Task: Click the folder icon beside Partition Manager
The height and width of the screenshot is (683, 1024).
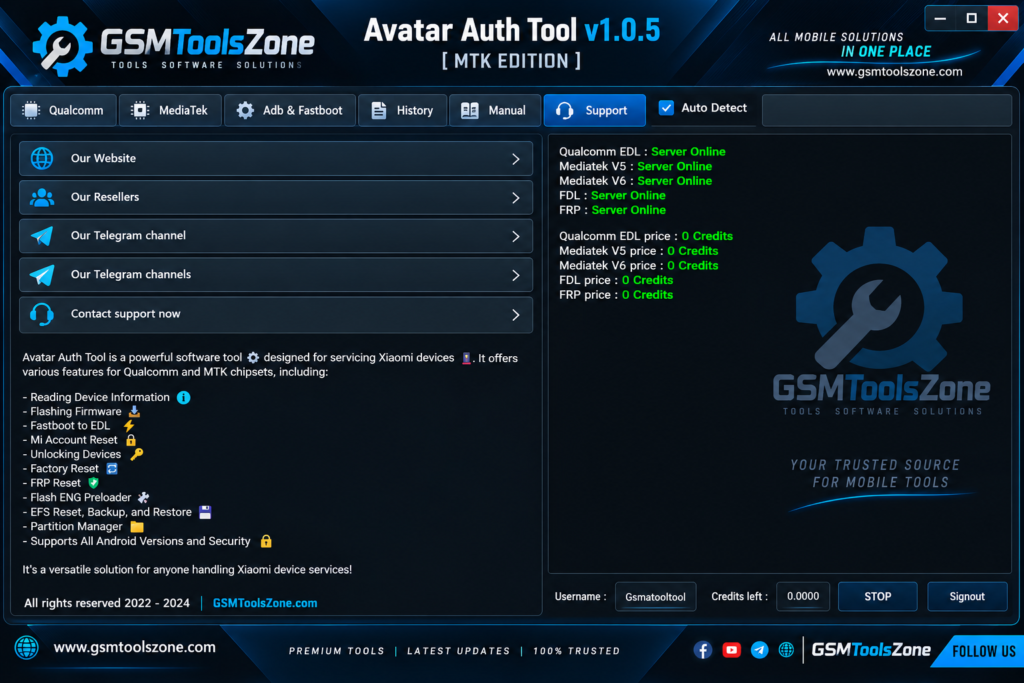Action: click(x=136, y=526)
